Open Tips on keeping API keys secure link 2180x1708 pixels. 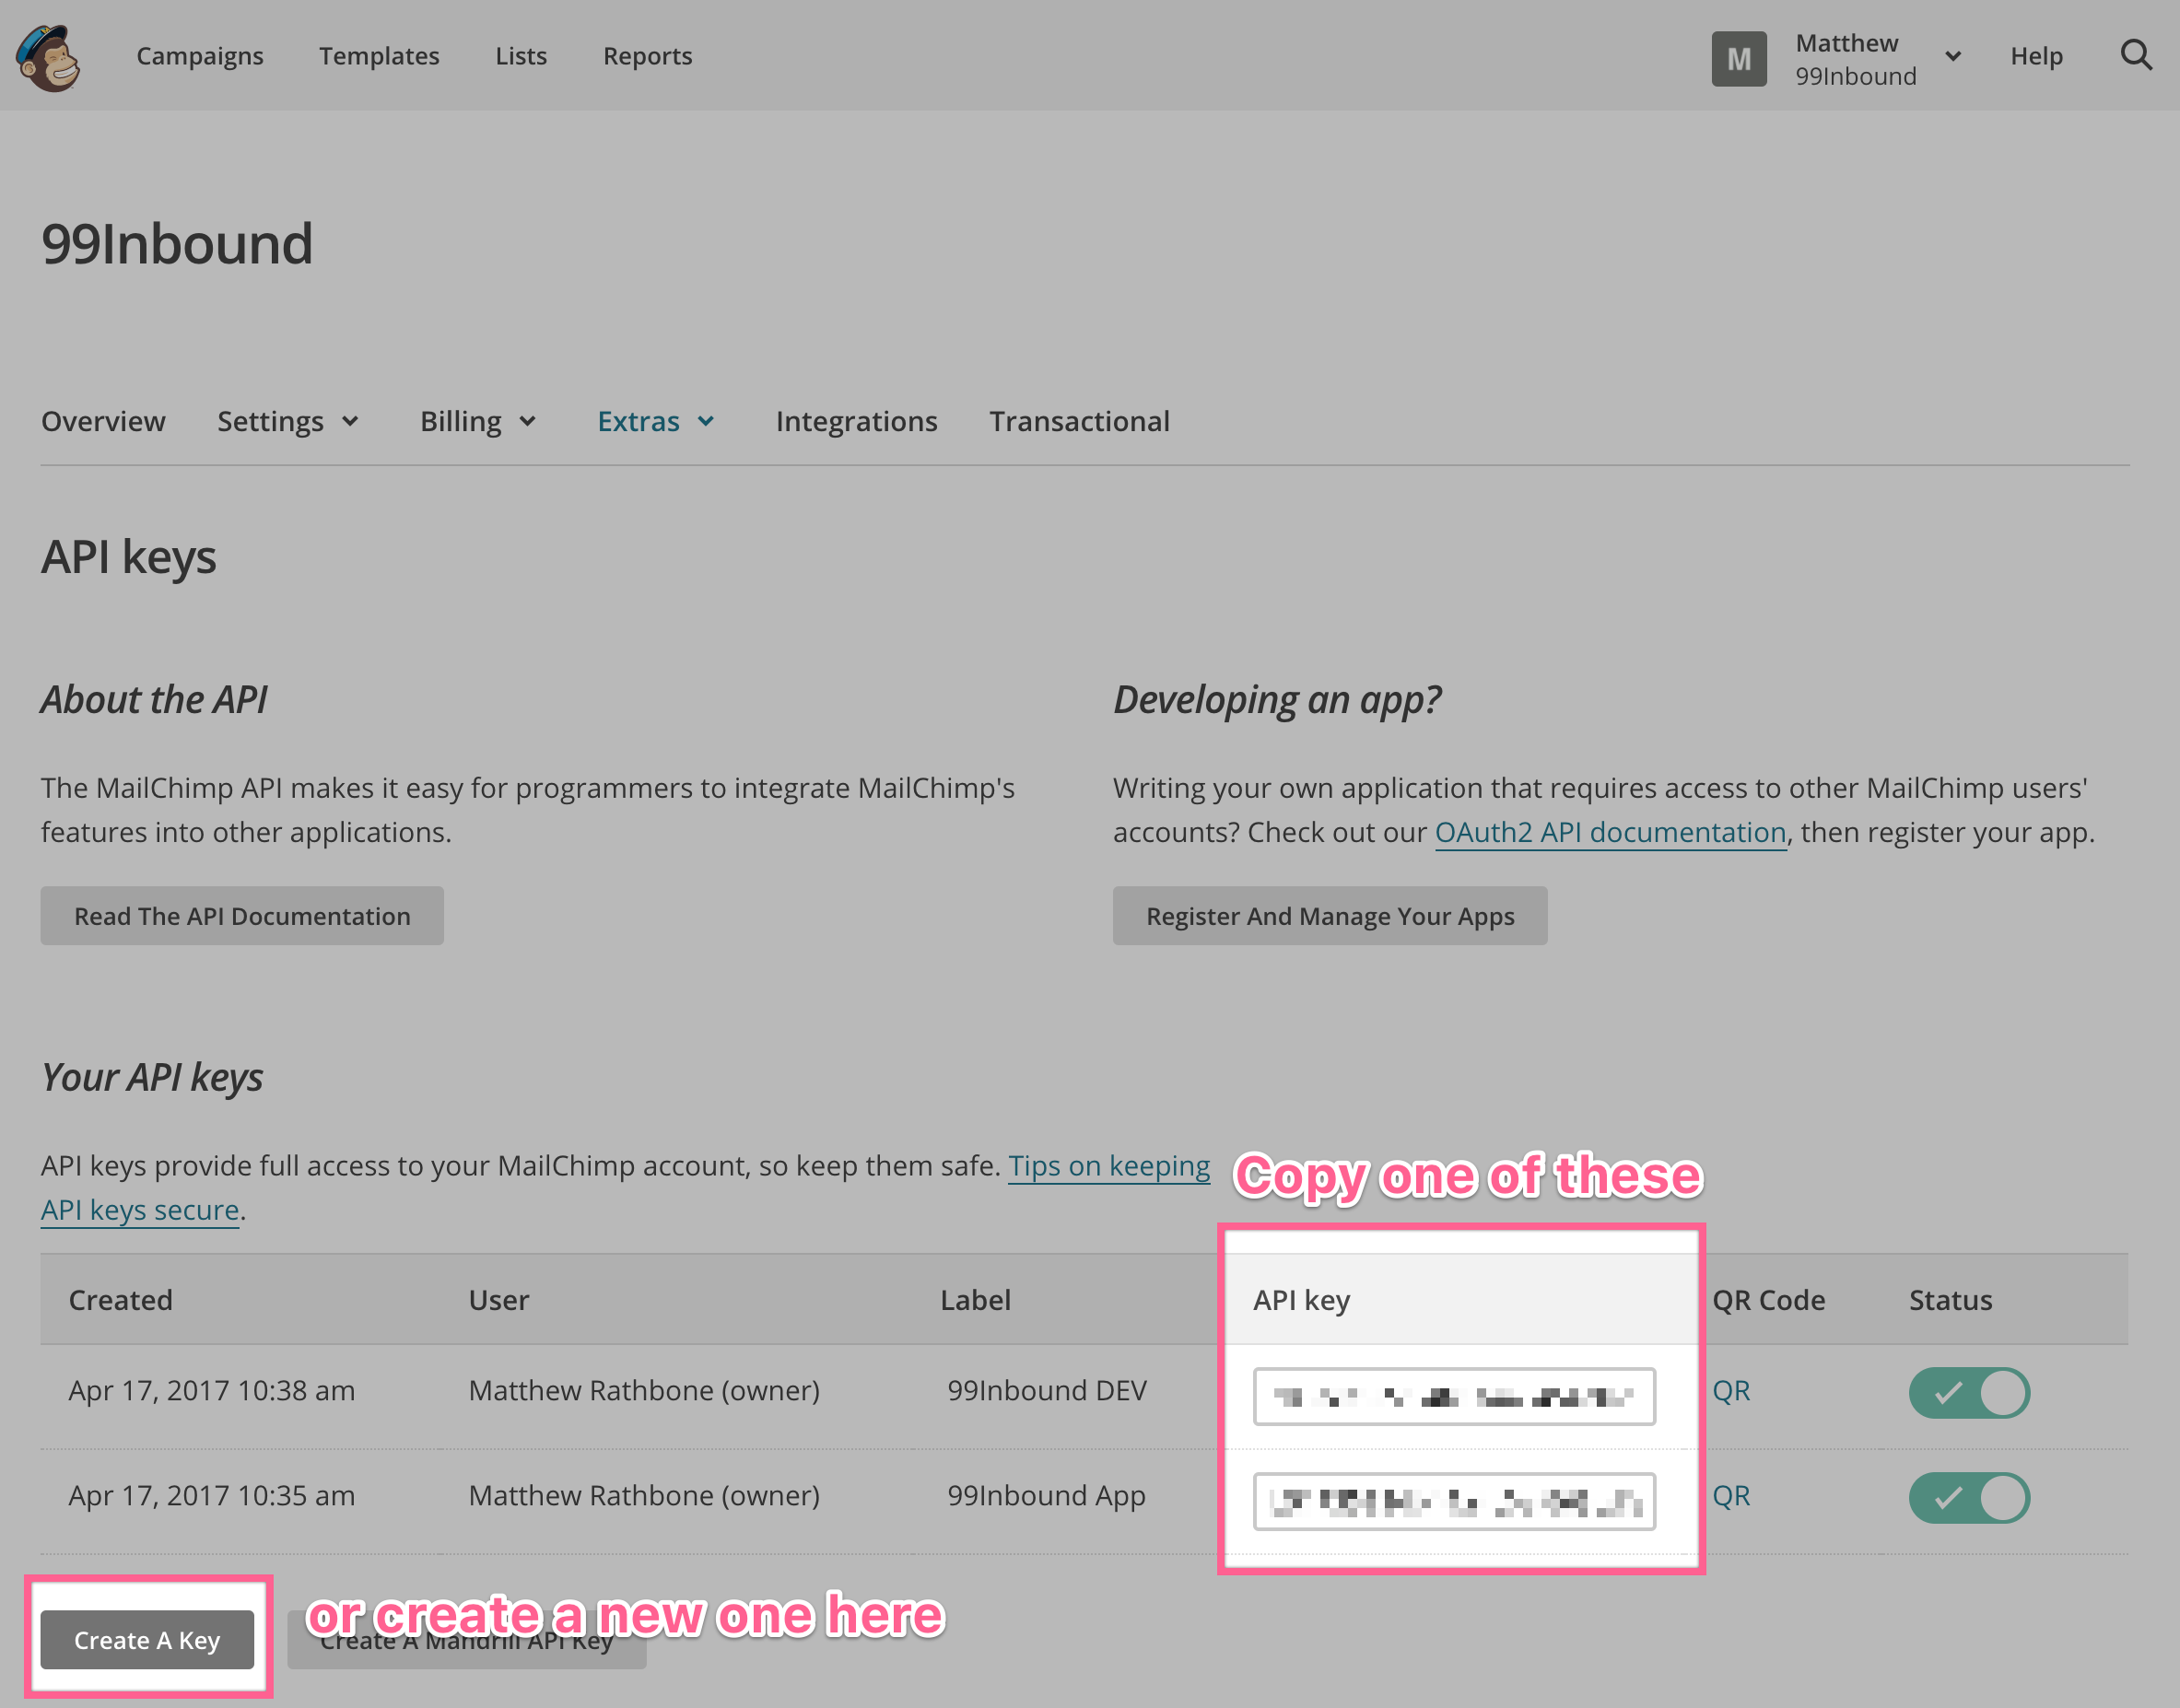[x=1109, y=1165]
